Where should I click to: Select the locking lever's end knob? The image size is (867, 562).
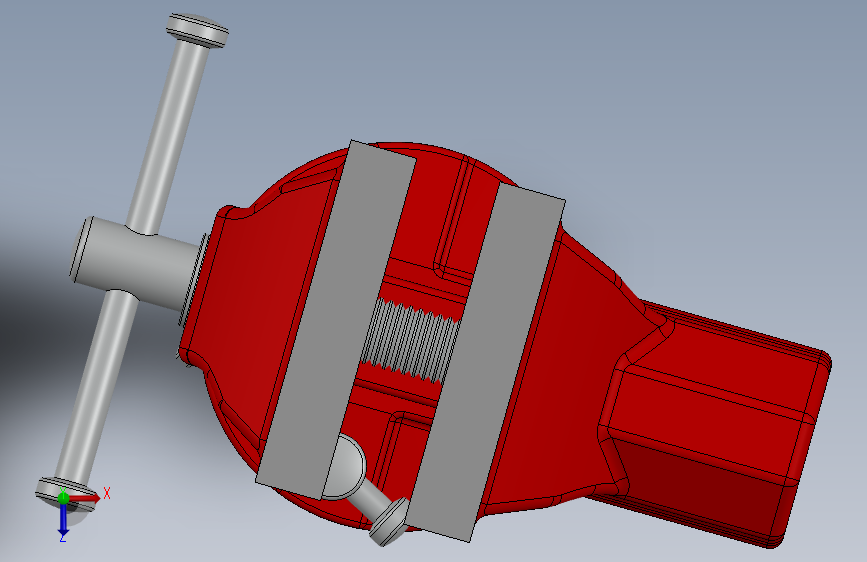[388, 522]
